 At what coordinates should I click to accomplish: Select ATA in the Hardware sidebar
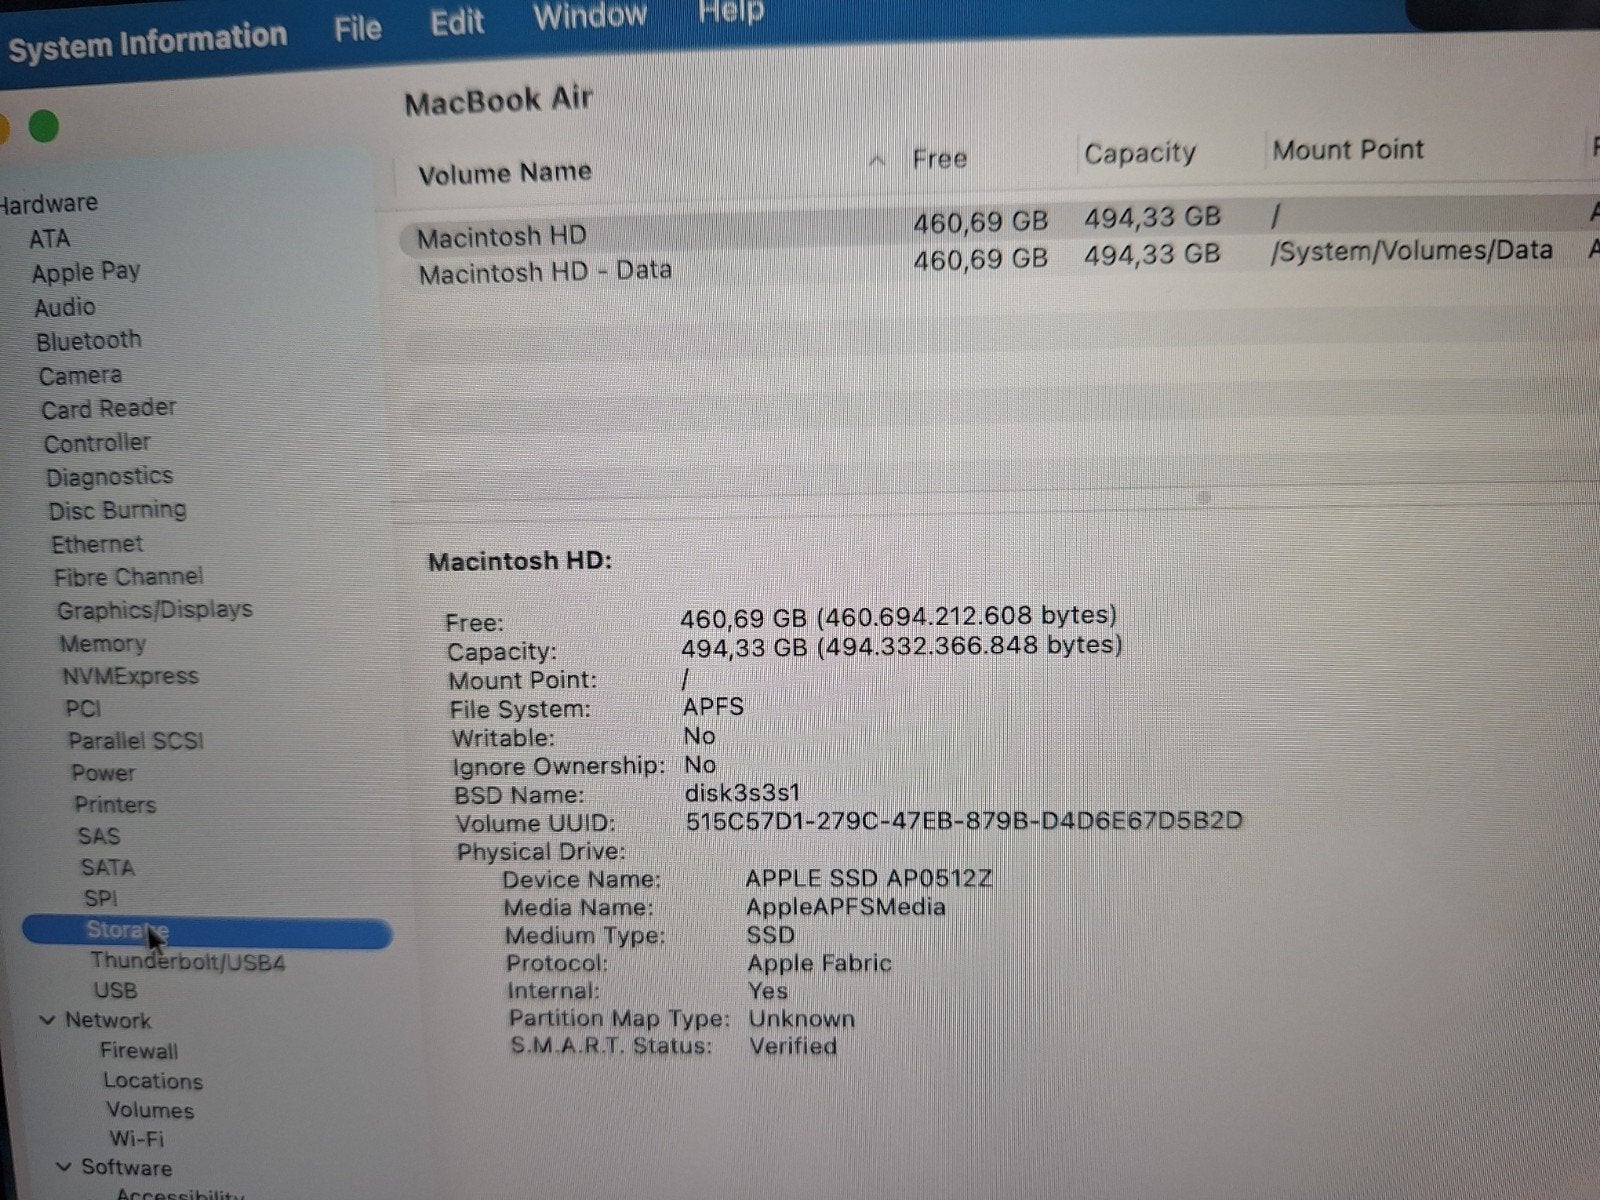click(49, 239)
